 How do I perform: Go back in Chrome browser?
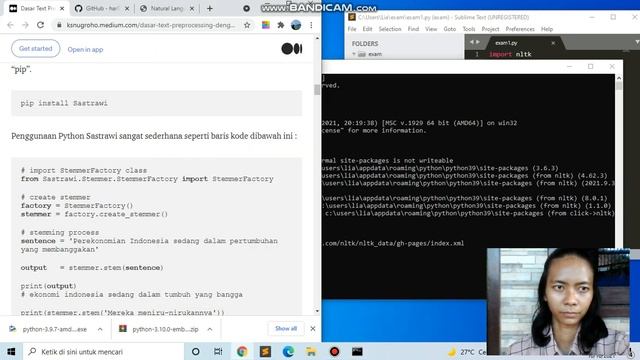[x=11, y=25]
